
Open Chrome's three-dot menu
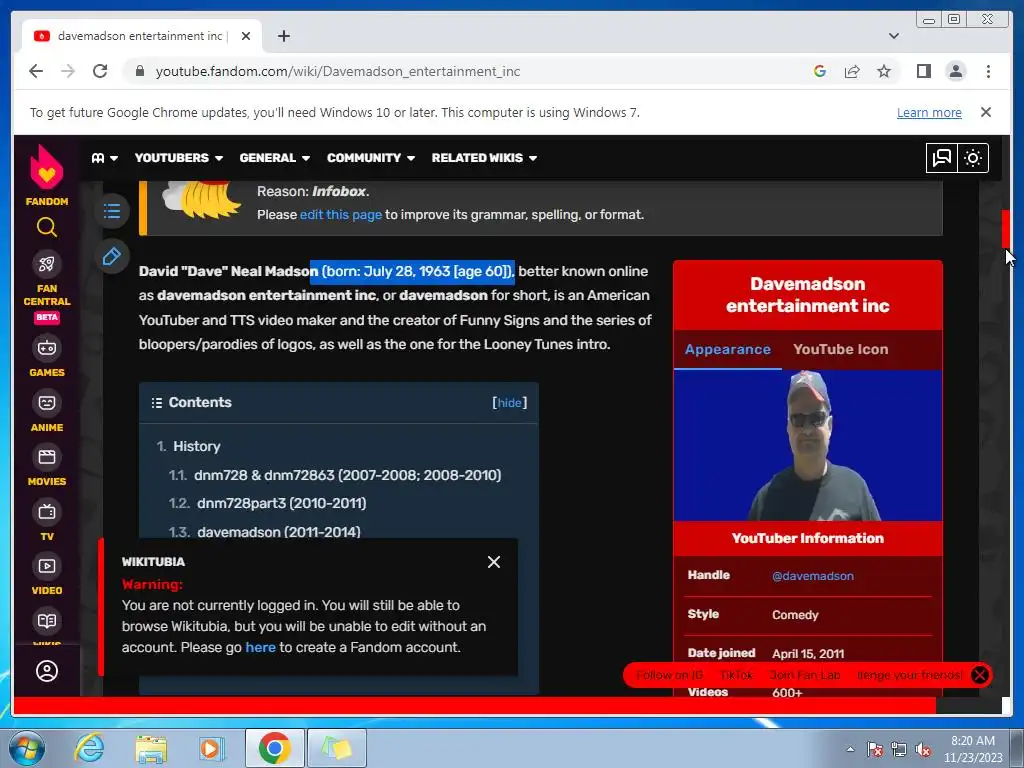click(x=988, y=71)
